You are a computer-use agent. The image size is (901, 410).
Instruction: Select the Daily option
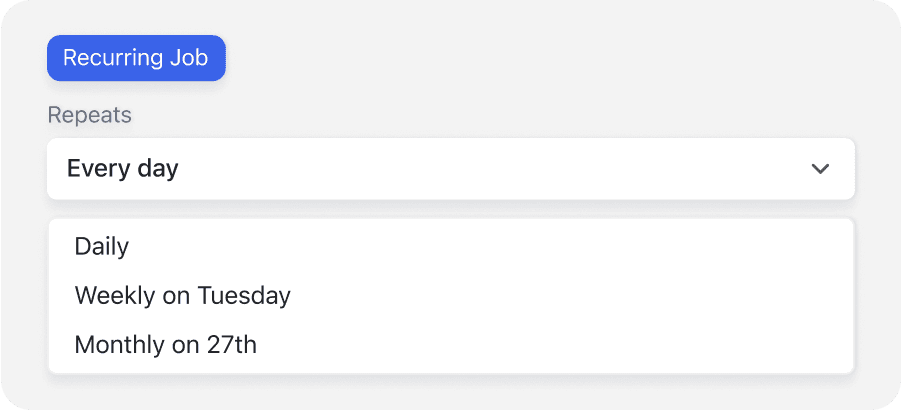click(102, 246)
